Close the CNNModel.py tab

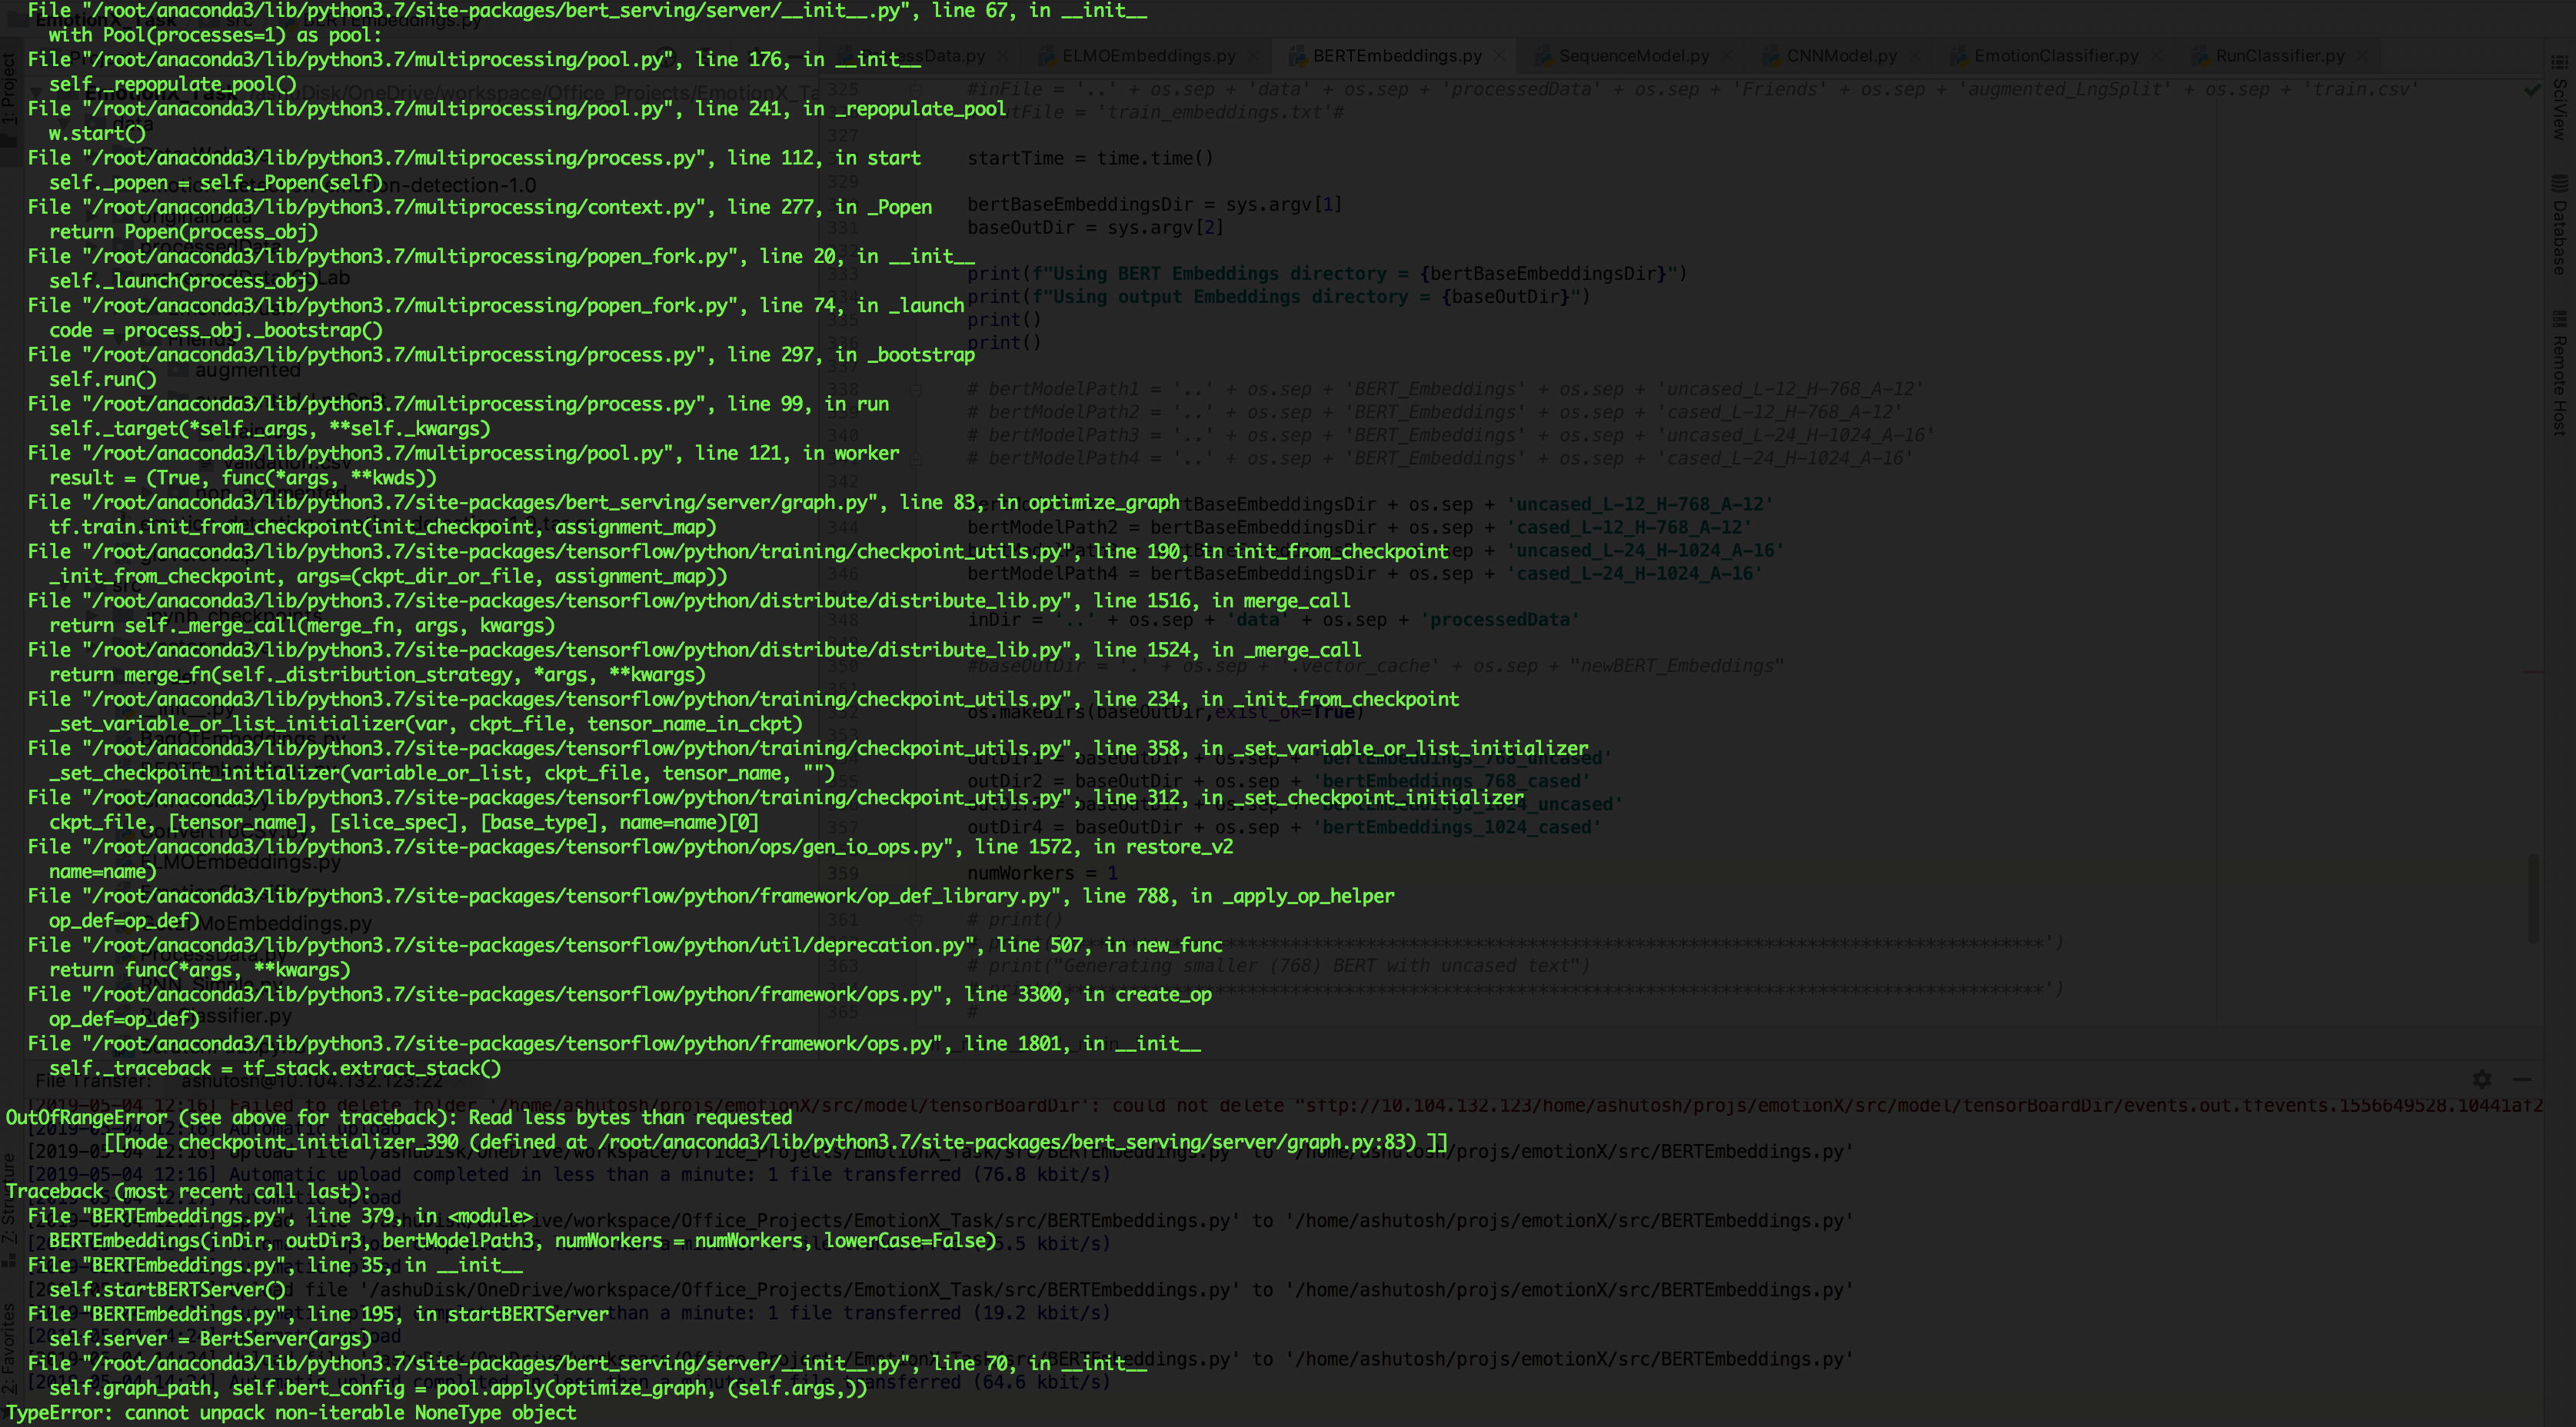pyautogui.click(x=1915, y=56)
